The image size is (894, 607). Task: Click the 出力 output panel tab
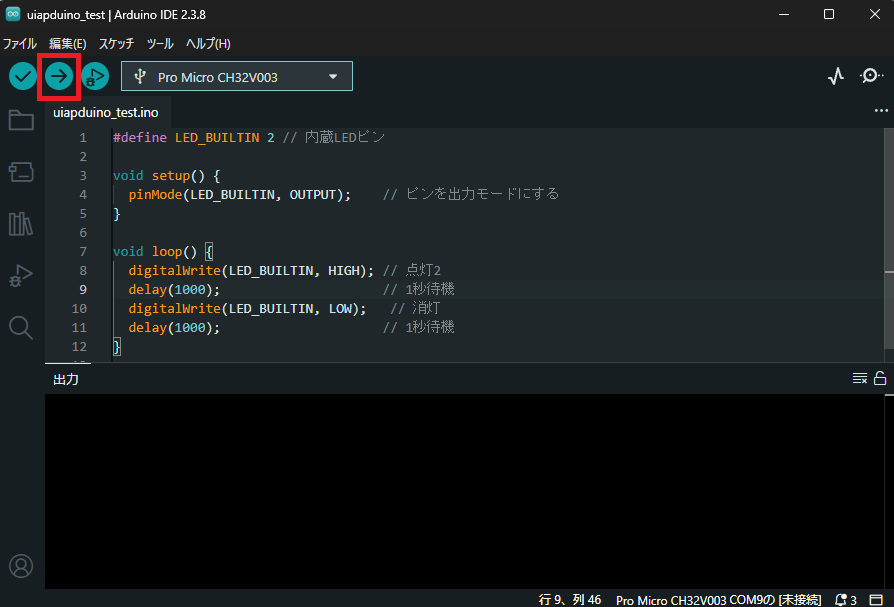coord(66,379)
